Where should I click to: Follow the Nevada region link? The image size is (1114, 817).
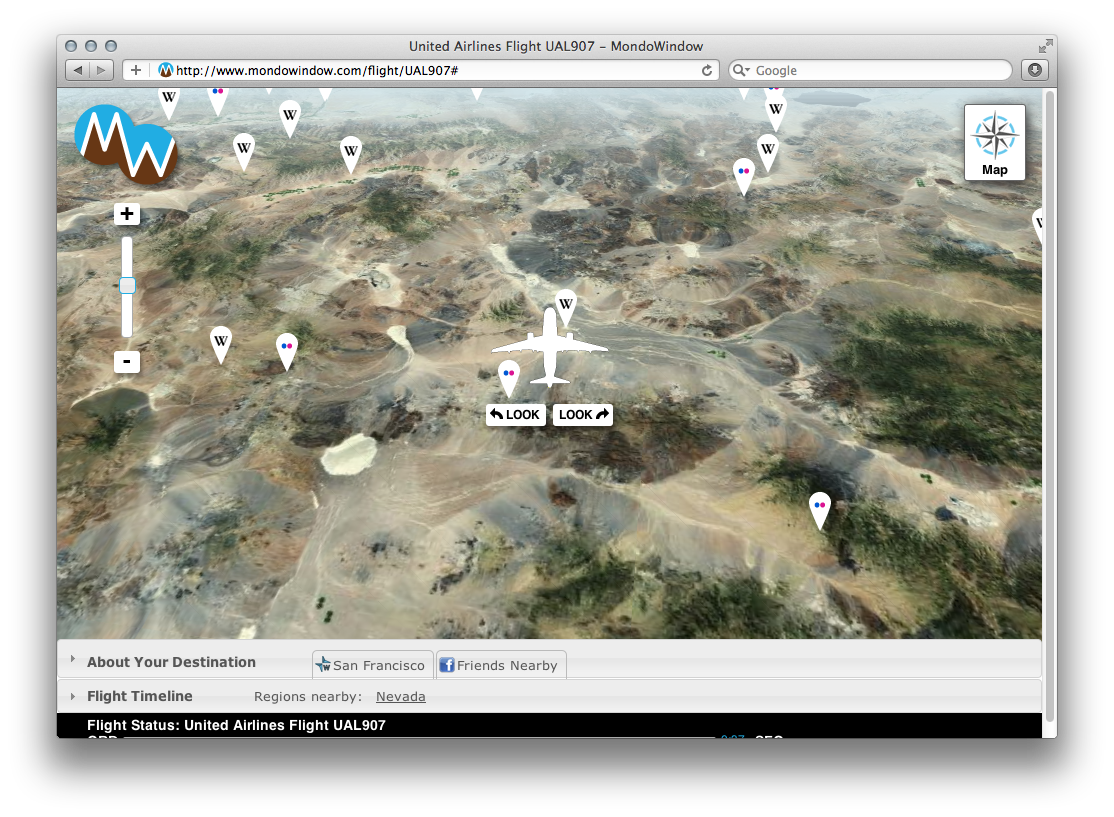tap(400, 697)
